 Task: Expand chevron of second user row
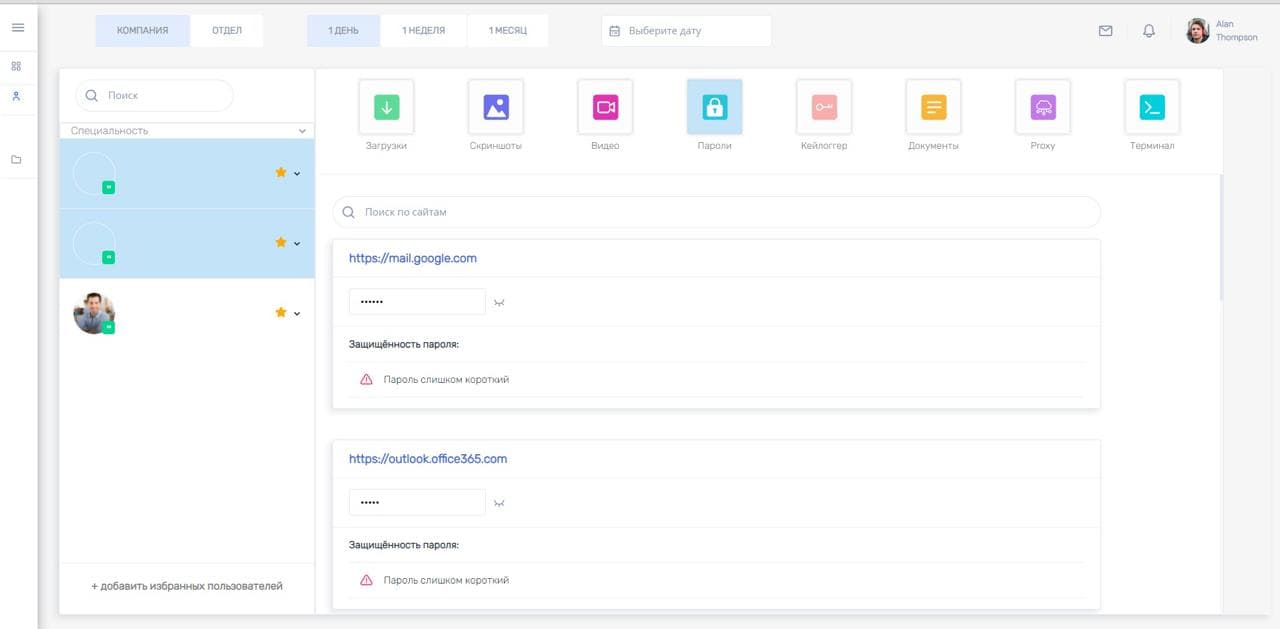297,244
